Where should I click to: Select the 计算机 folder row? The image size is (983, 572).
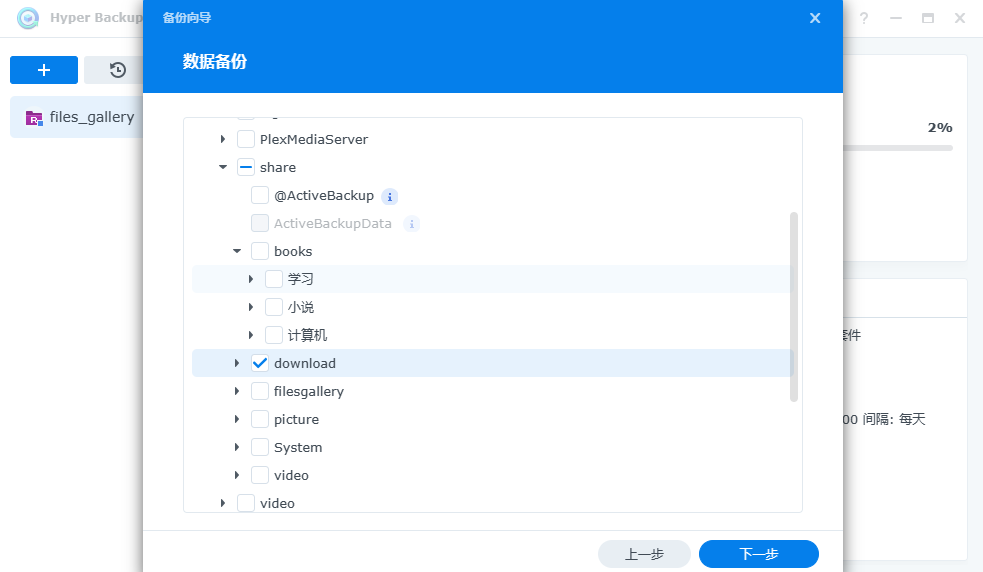(x=307, y=335)
